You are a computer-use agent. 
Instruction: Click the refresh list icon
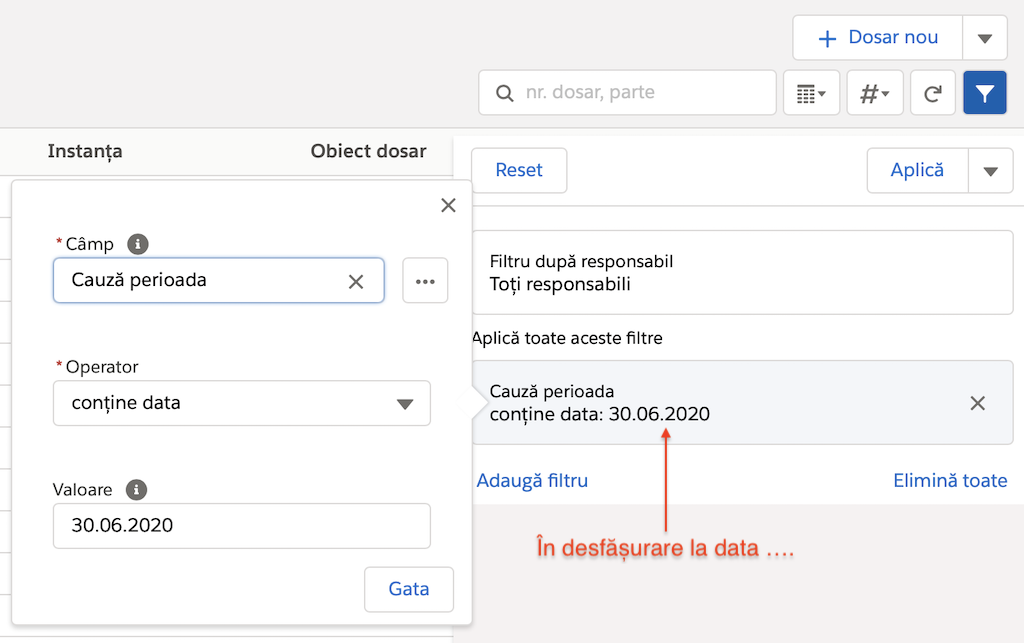pos(932,93)
